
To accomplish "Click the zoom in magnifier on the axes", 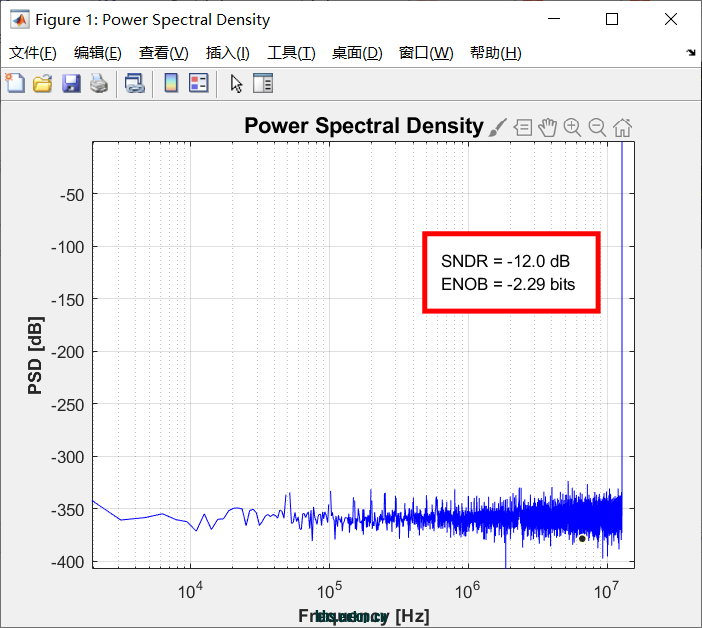I will point(572,127).
